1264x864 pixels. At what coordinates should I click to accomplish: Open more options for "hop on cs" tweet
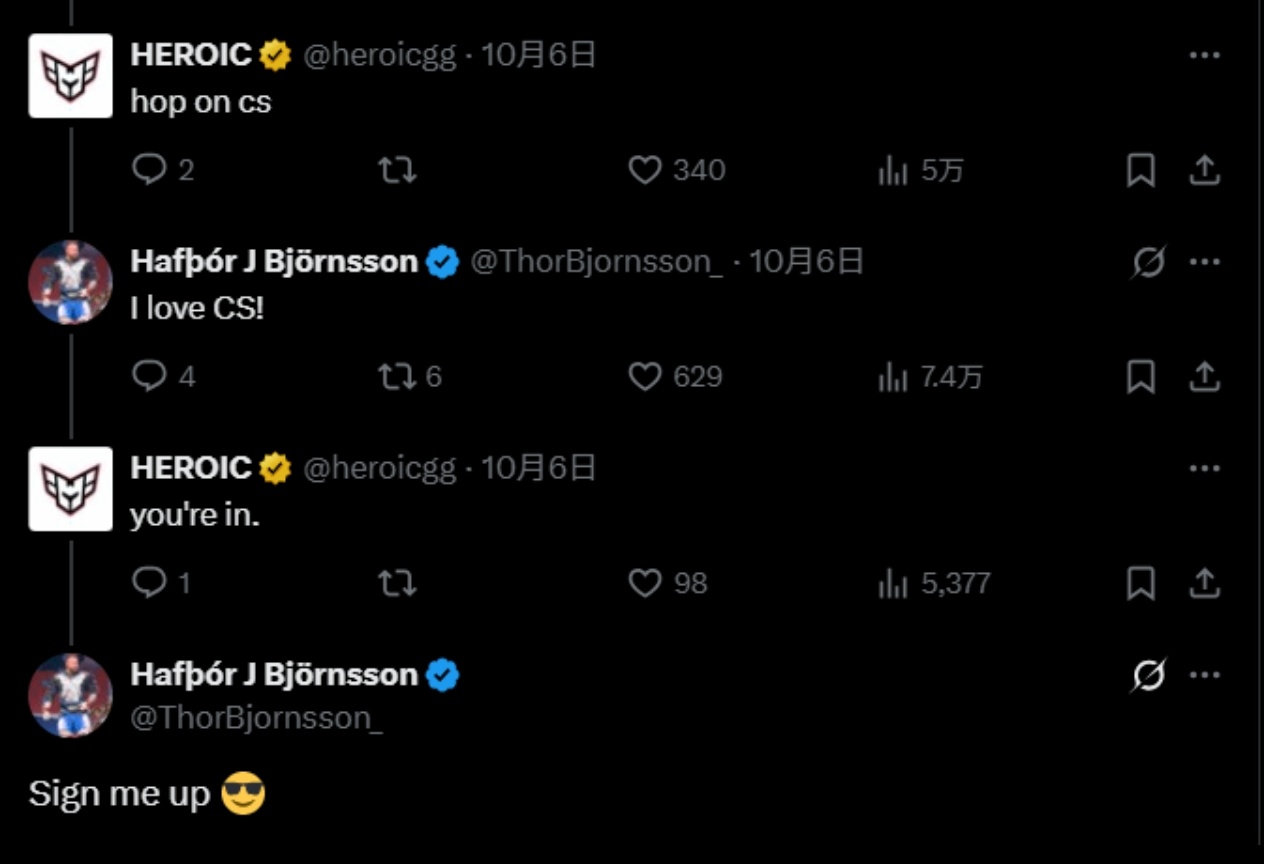(x=1205, y=55)
